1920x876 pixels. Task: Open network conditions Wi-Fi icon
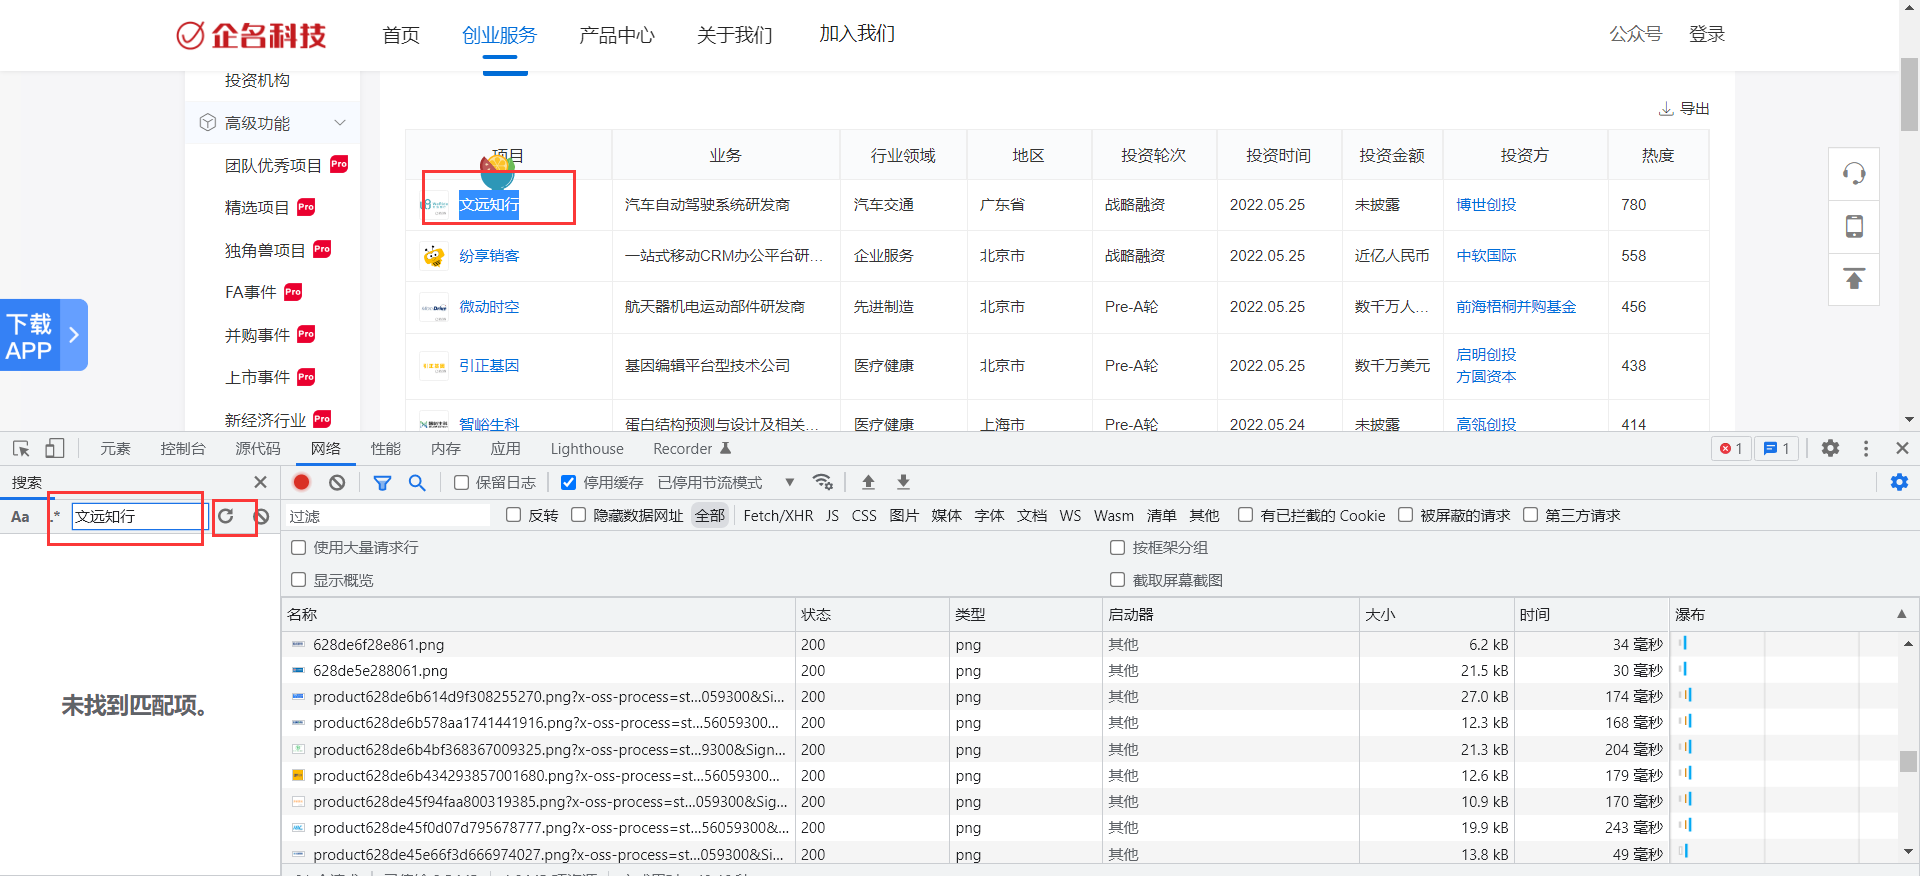(x=823, y=482)
